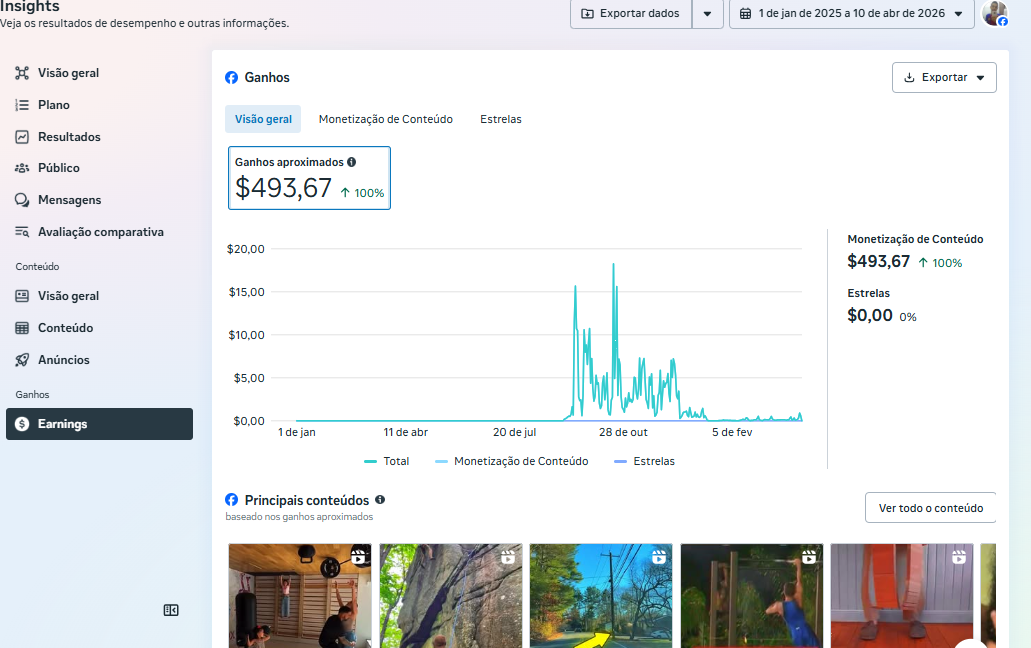This screenshot has width=1031, height=648.
Task: Click info icon next to Principais conteúdos
Action: 380,500
